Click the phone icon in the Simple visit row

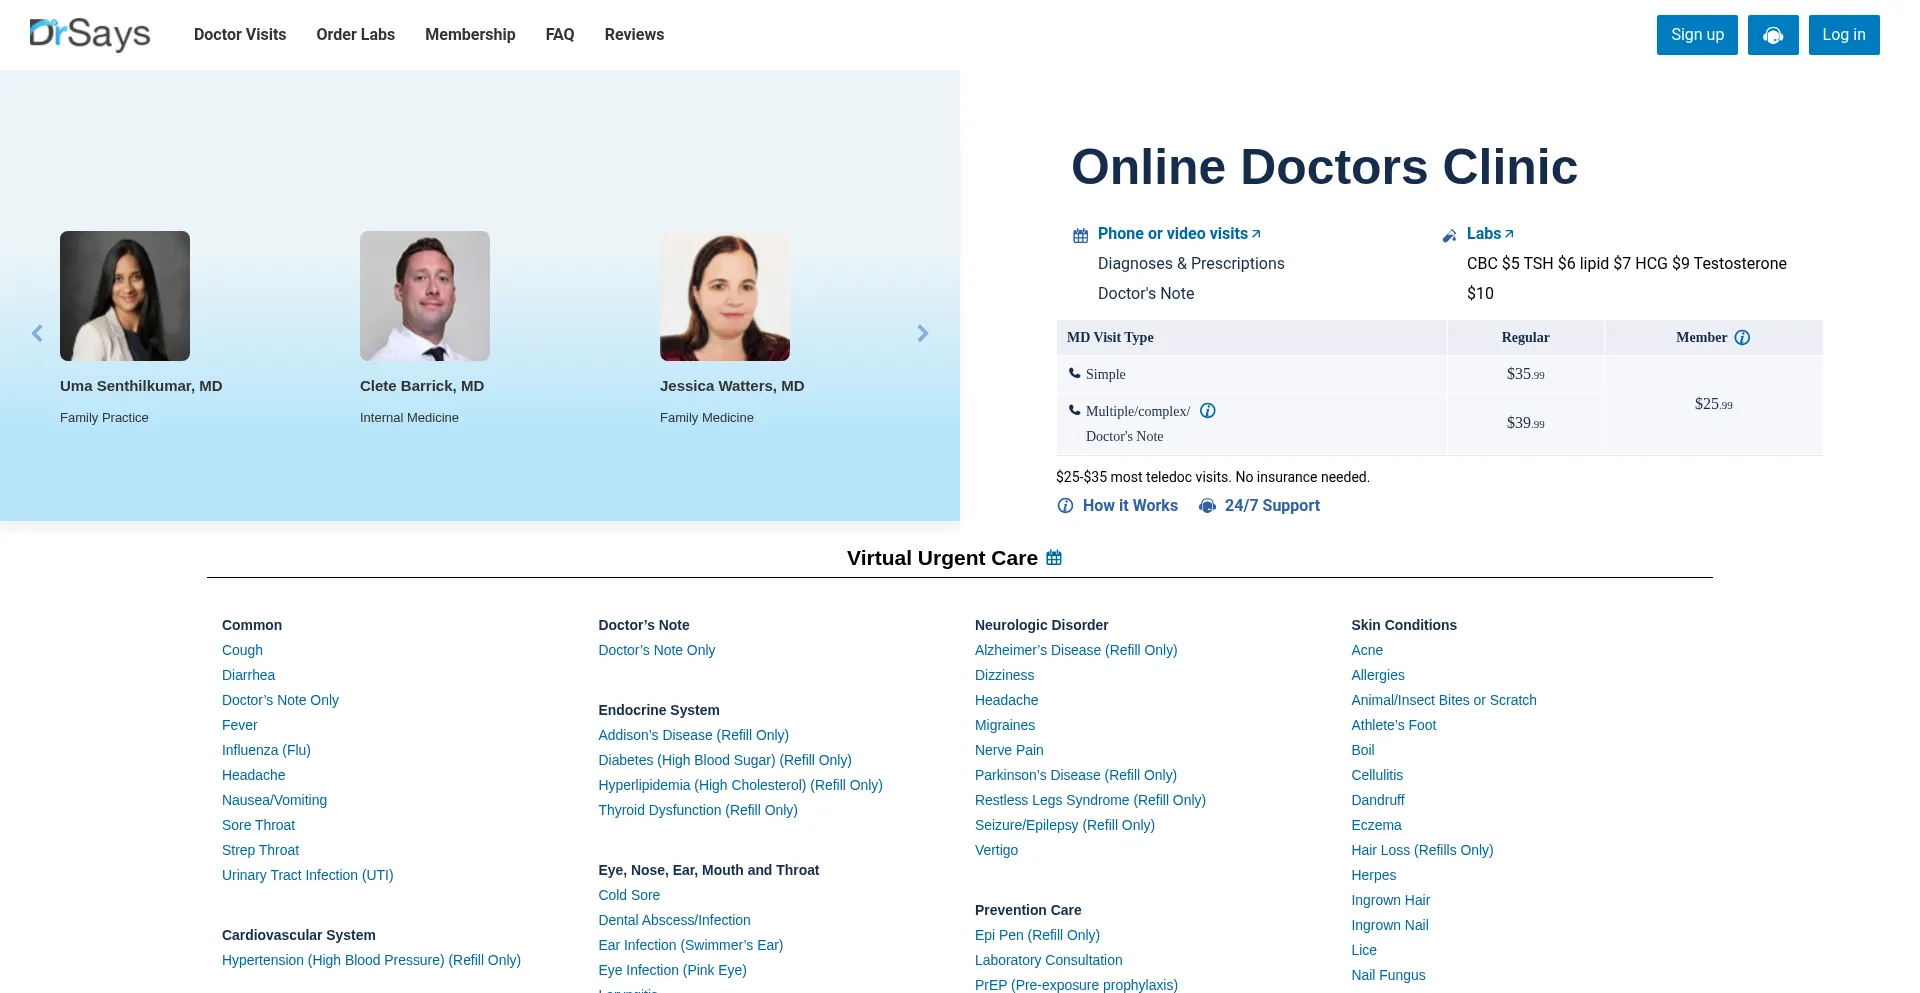coord(1074,373)
